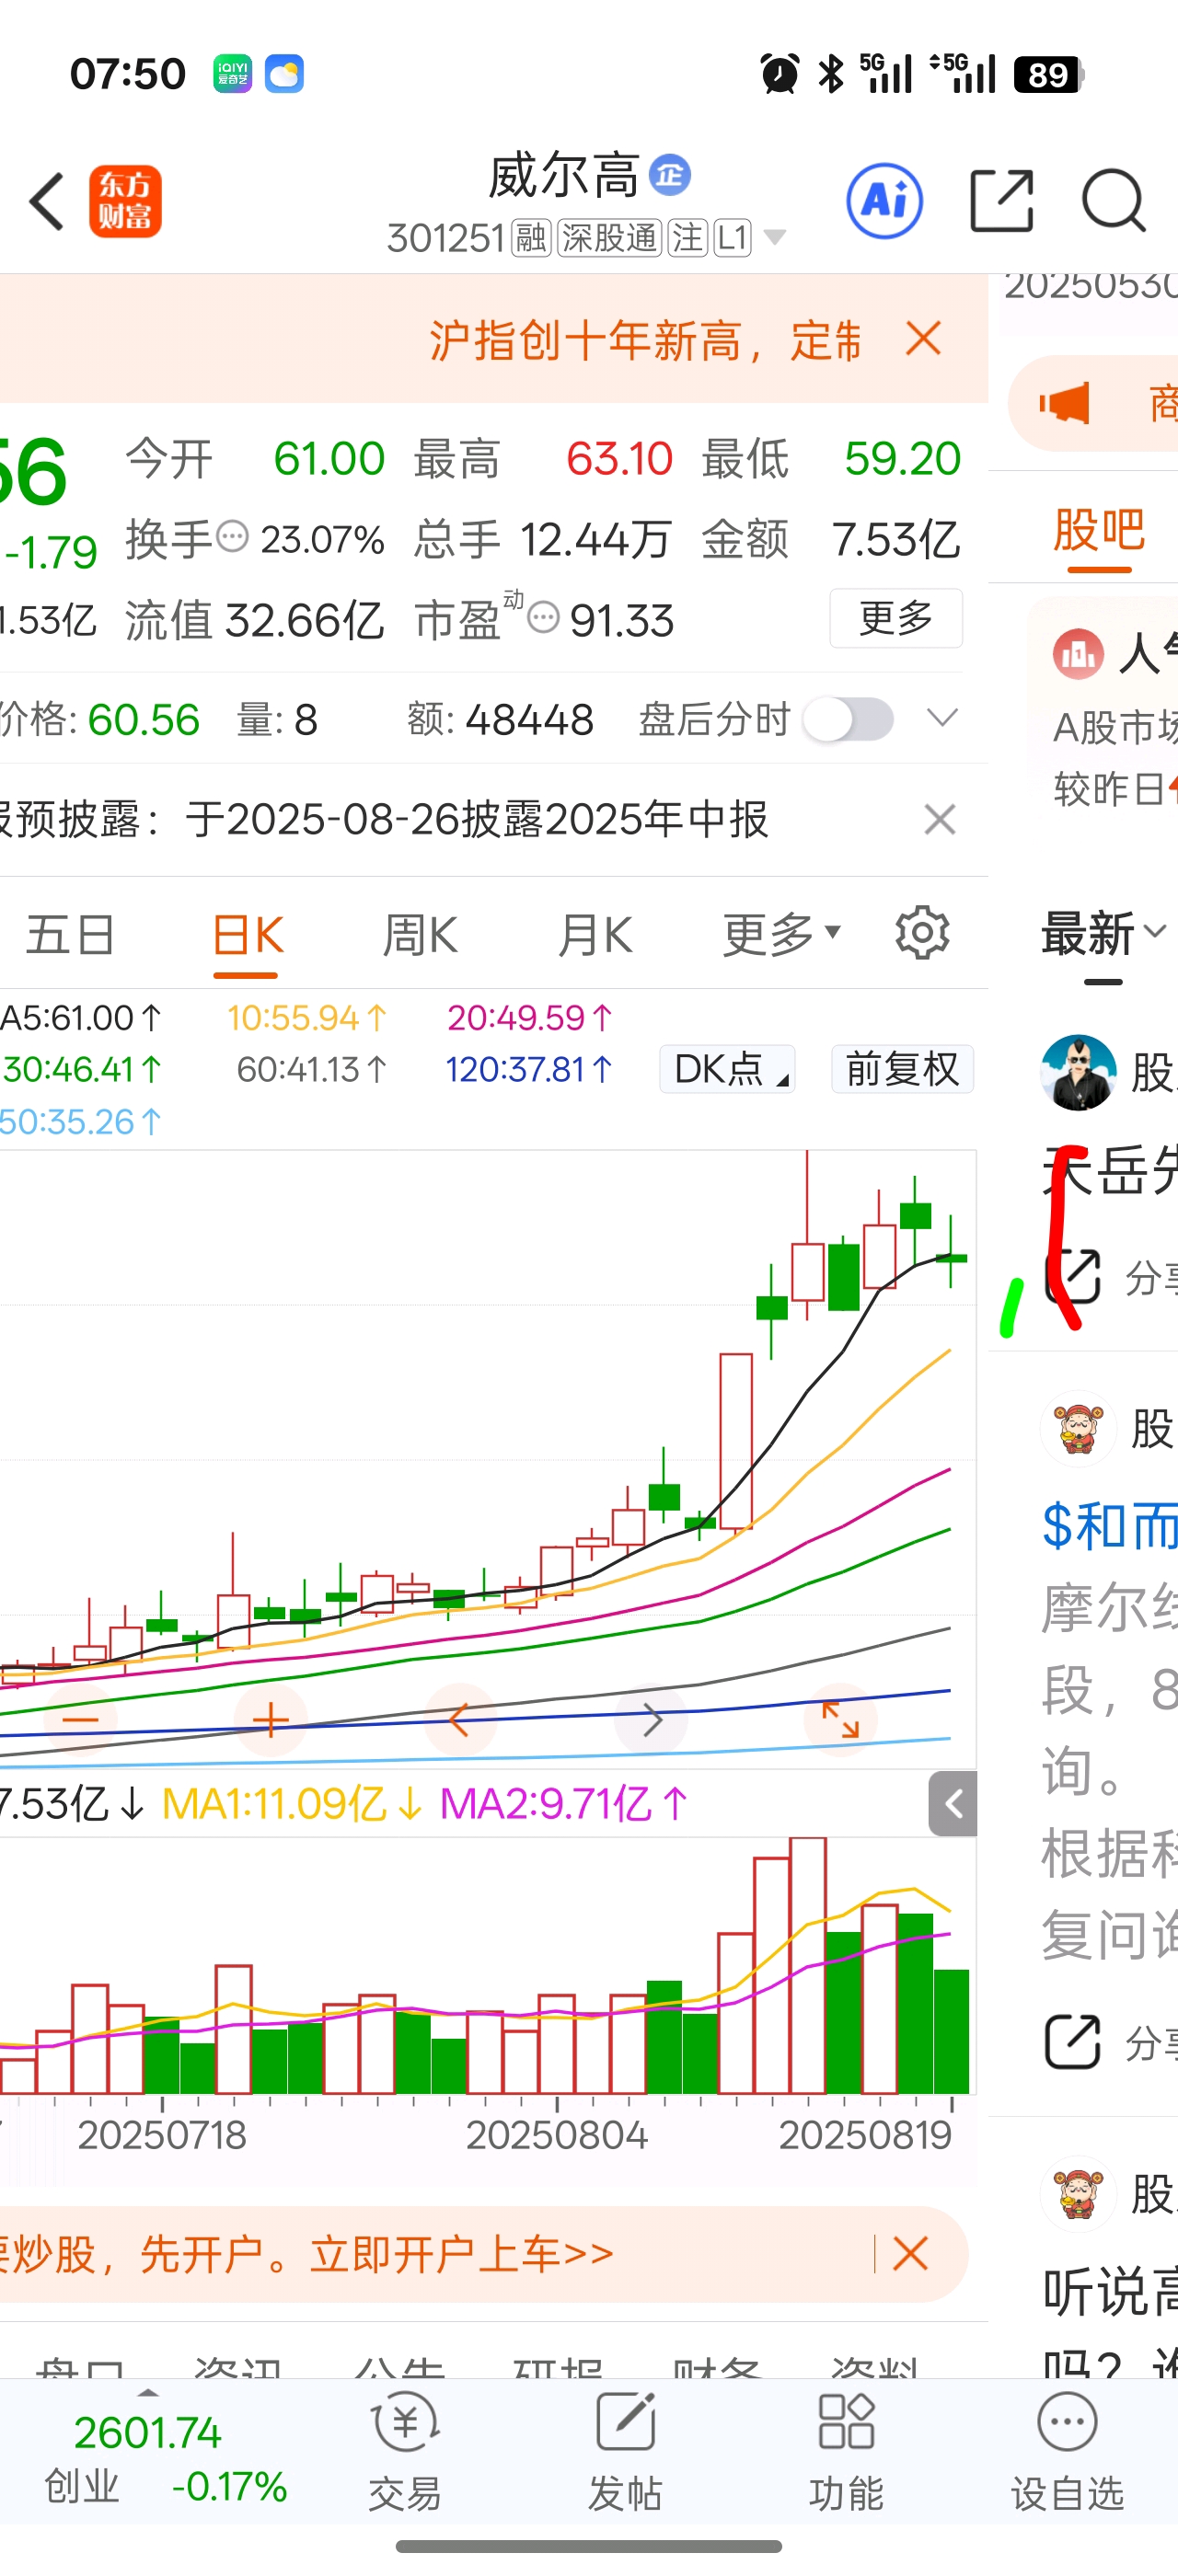
Task: Tap the 换手 info smiley icon
Action: tap(233, 537)
